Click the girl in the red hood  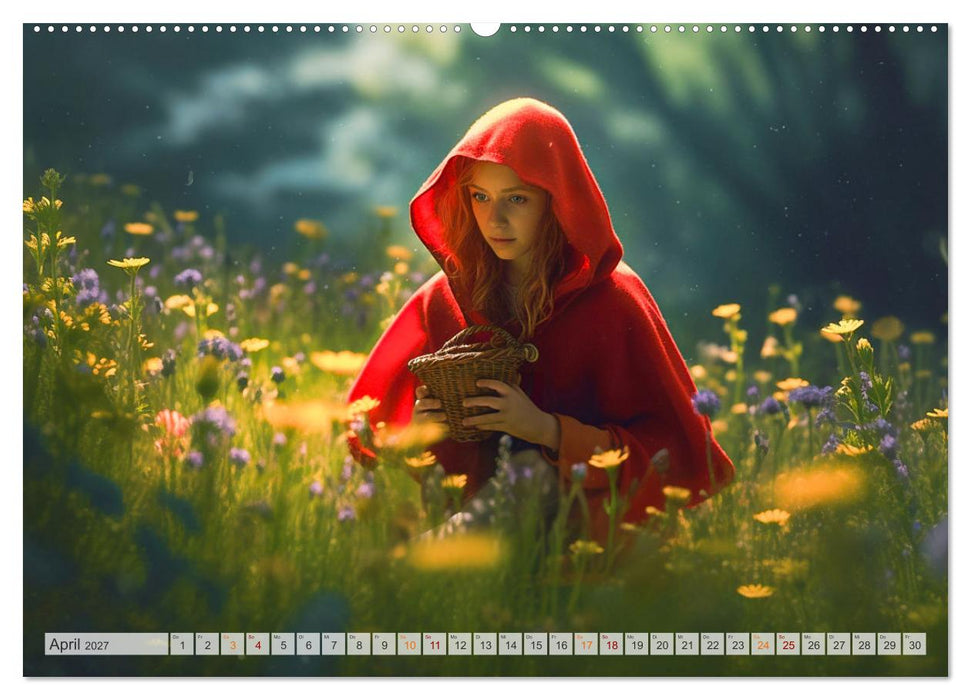click(x=539, y=316)
